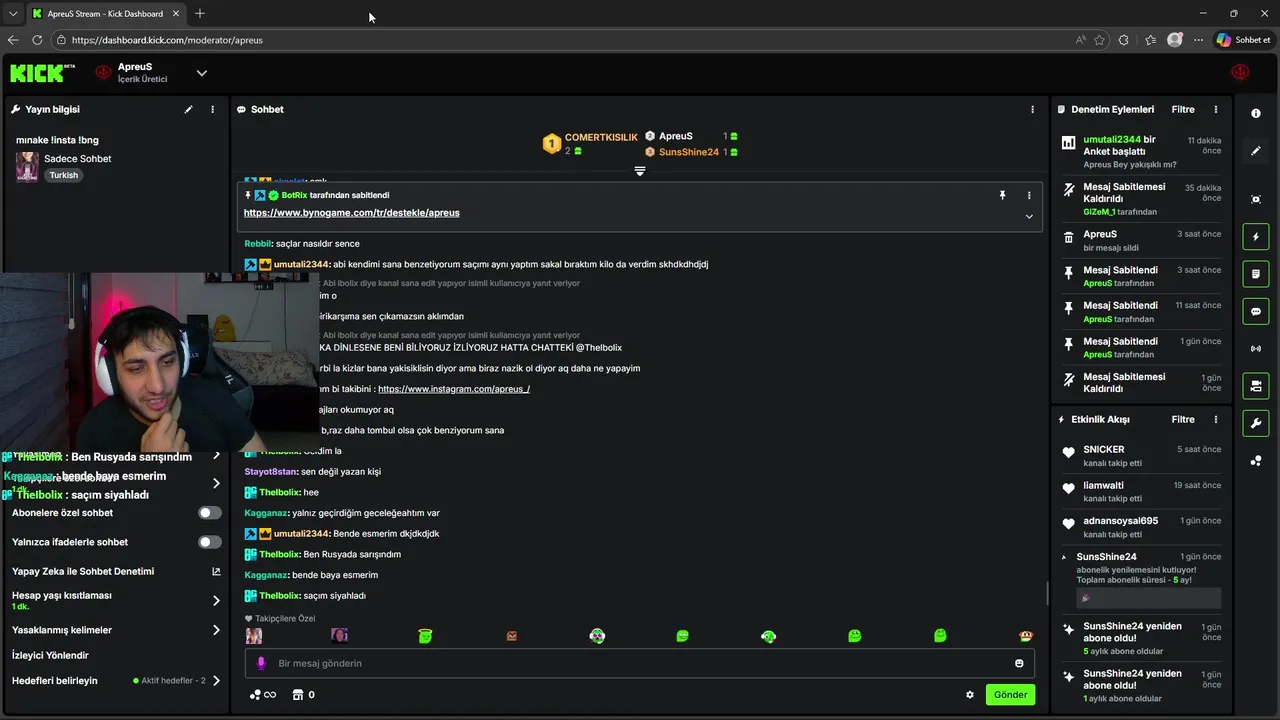Toggle Abonelere özel sohbet switch
The image size is (1280, 720).
click(x=209, y=513)
